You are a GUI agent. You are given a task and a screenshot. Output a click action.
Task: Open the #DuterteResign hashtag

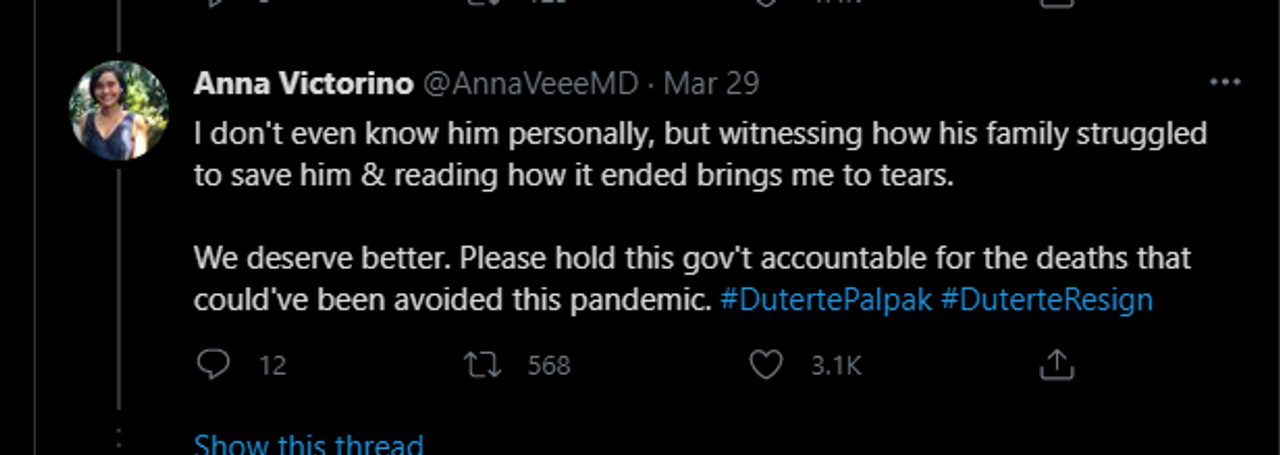click(1047, 299)
